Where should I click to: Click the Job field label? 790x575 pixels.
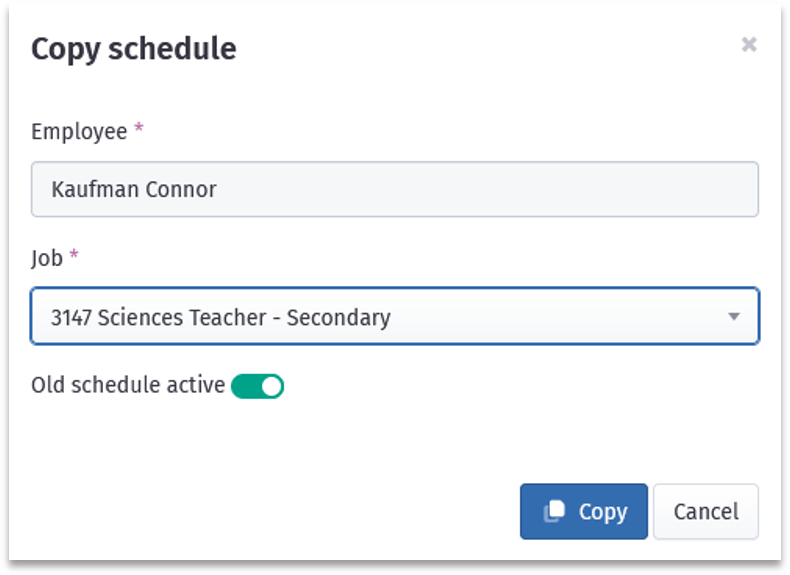tap(47, 258)
